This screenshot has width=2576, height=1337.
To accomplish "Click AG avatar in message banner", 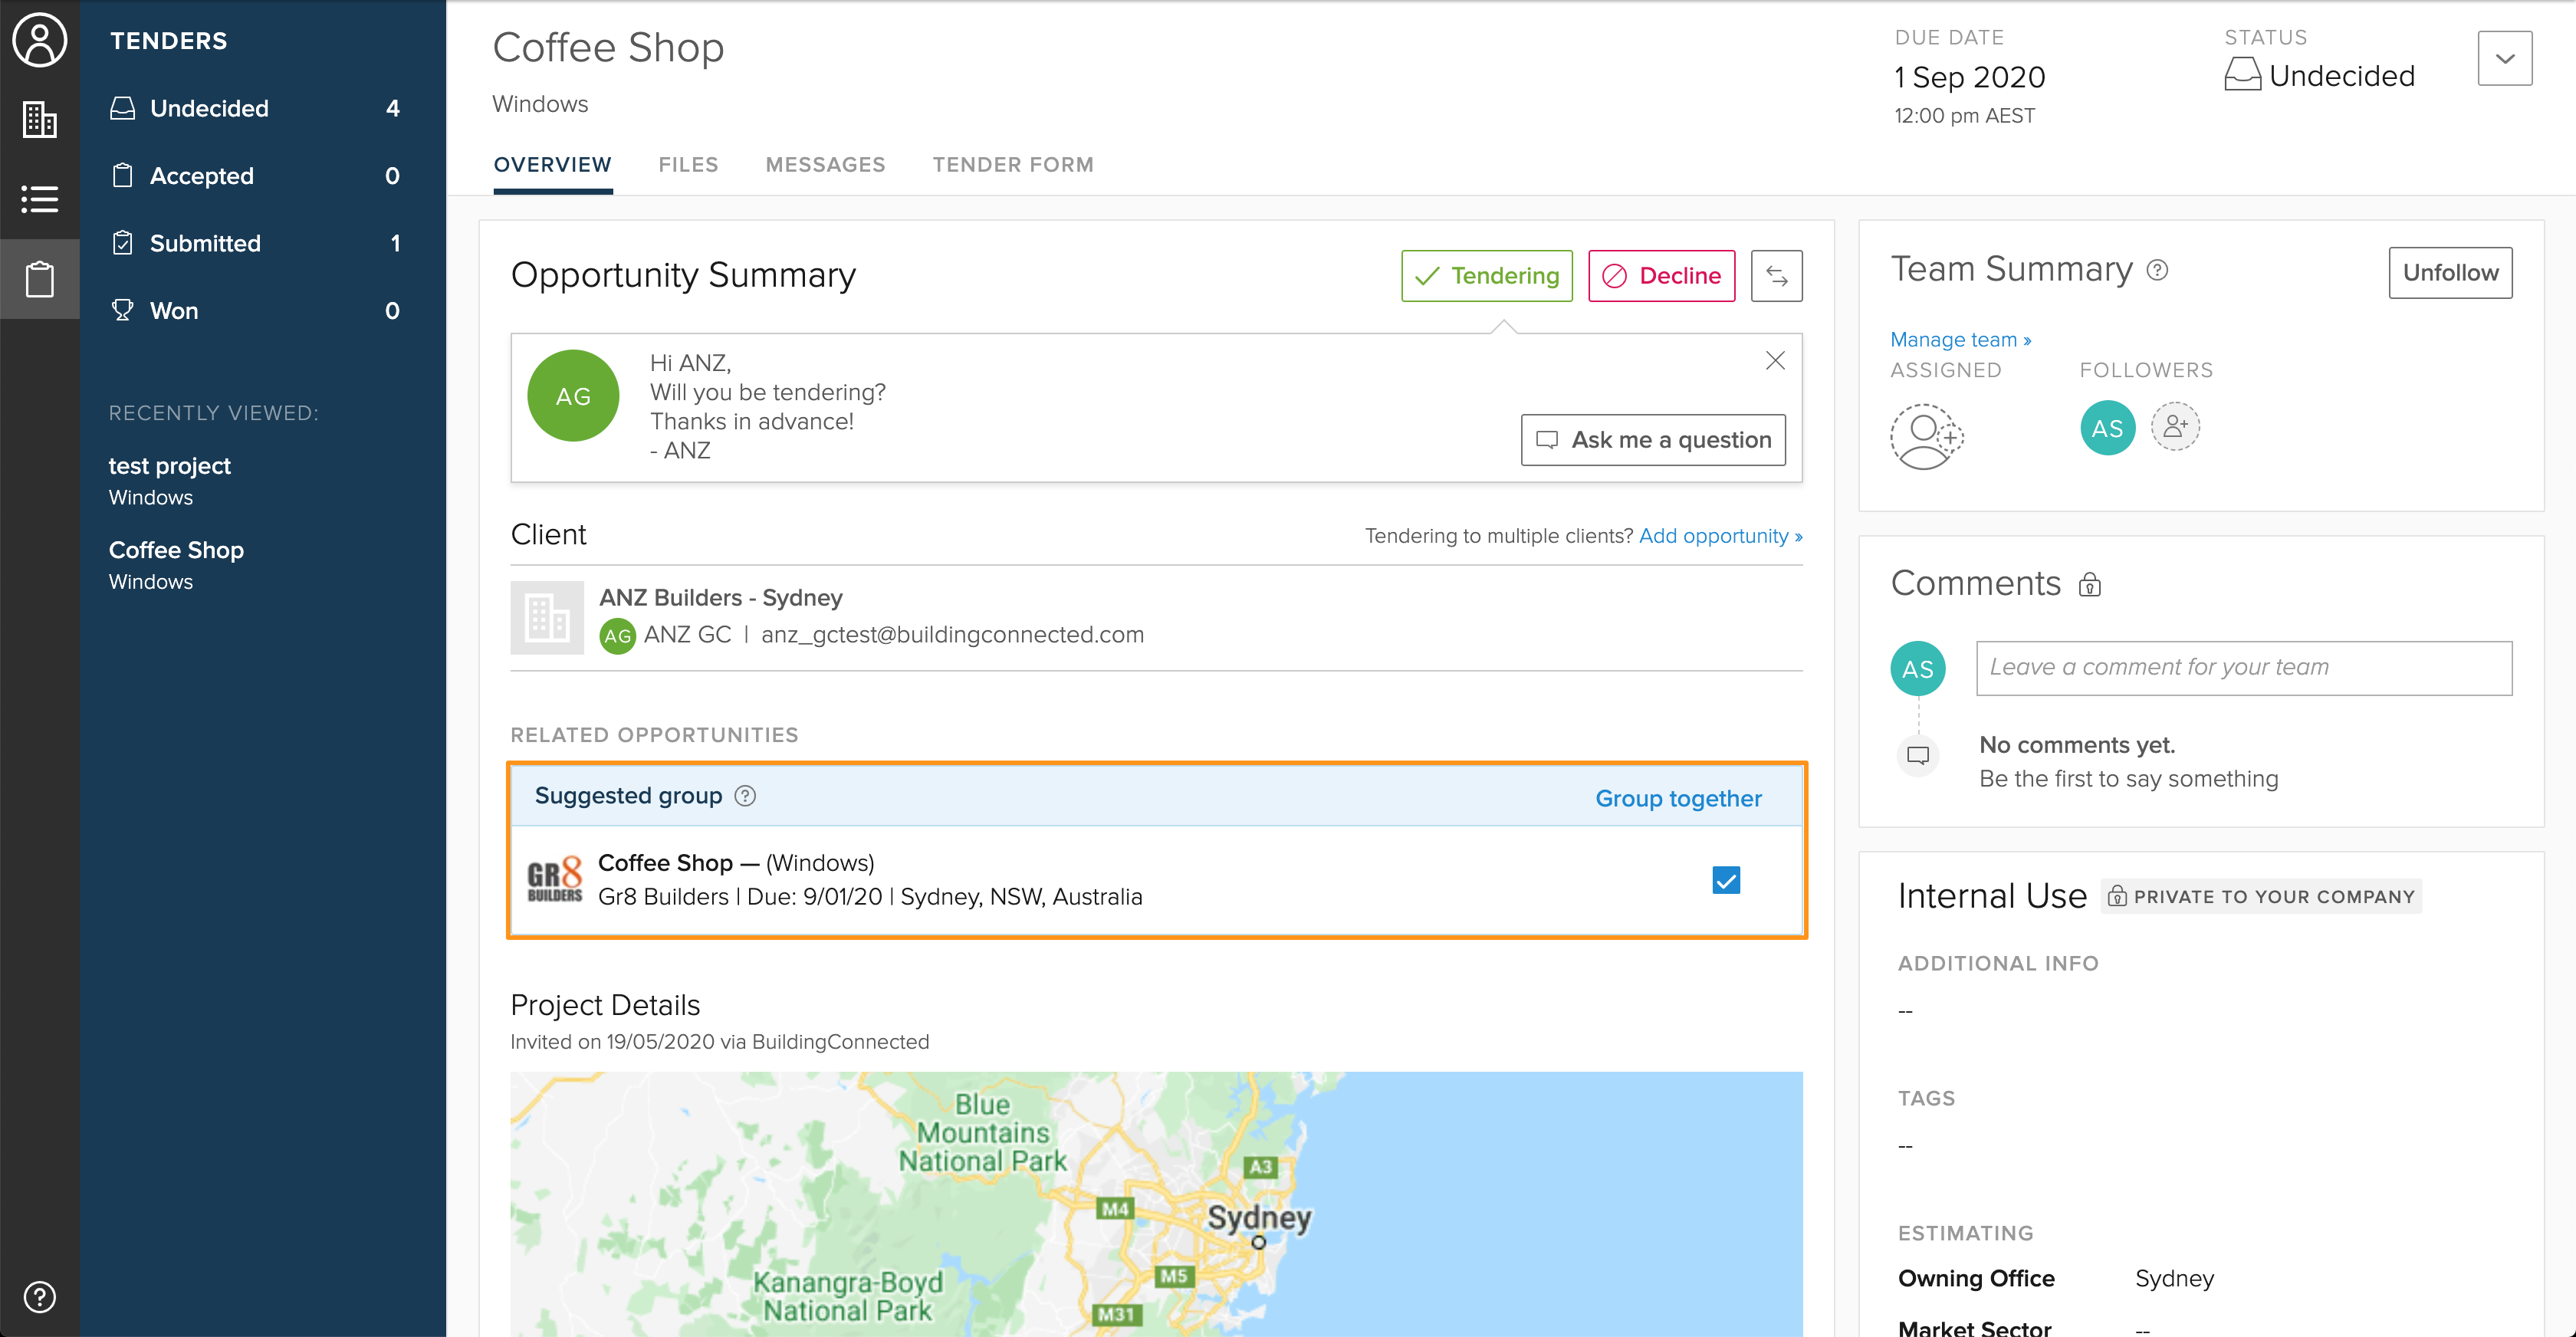I will [573, 395].
